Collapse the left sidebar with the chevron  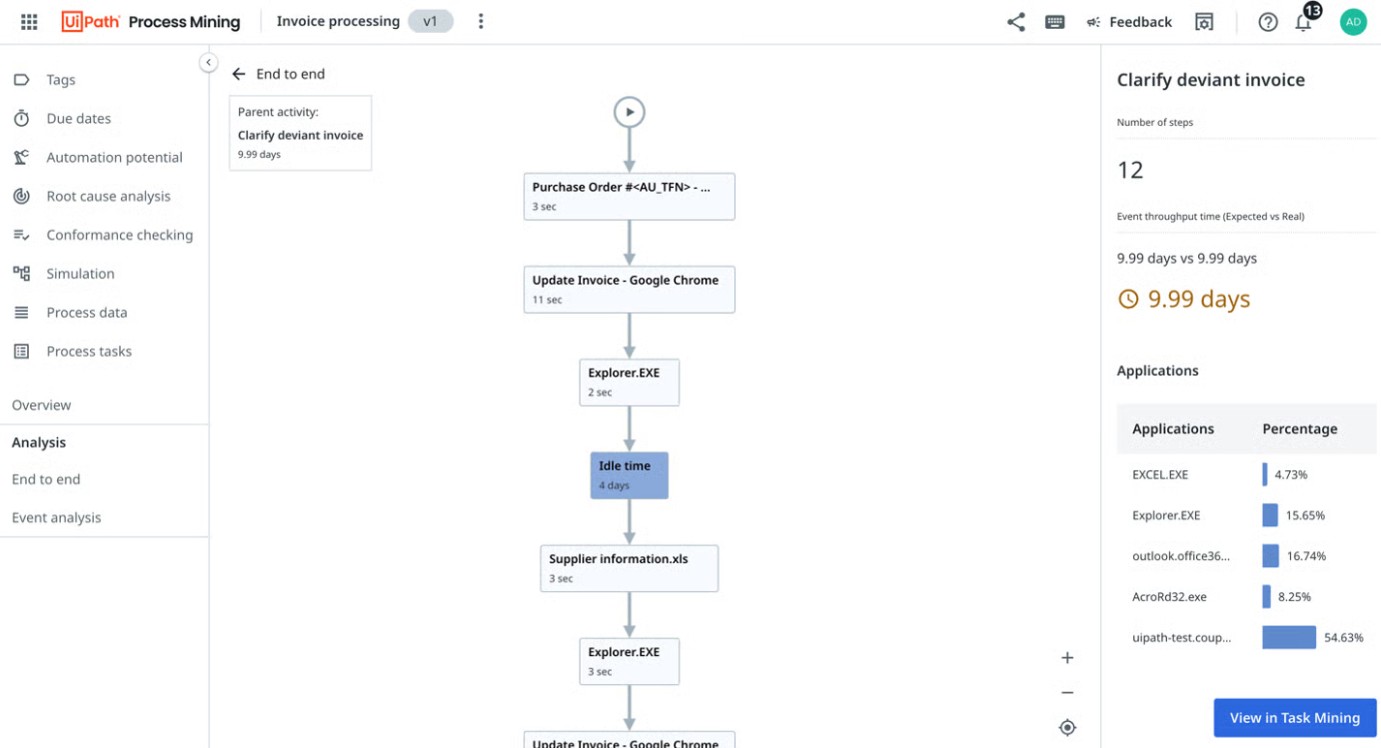click(x=208, y=61)
